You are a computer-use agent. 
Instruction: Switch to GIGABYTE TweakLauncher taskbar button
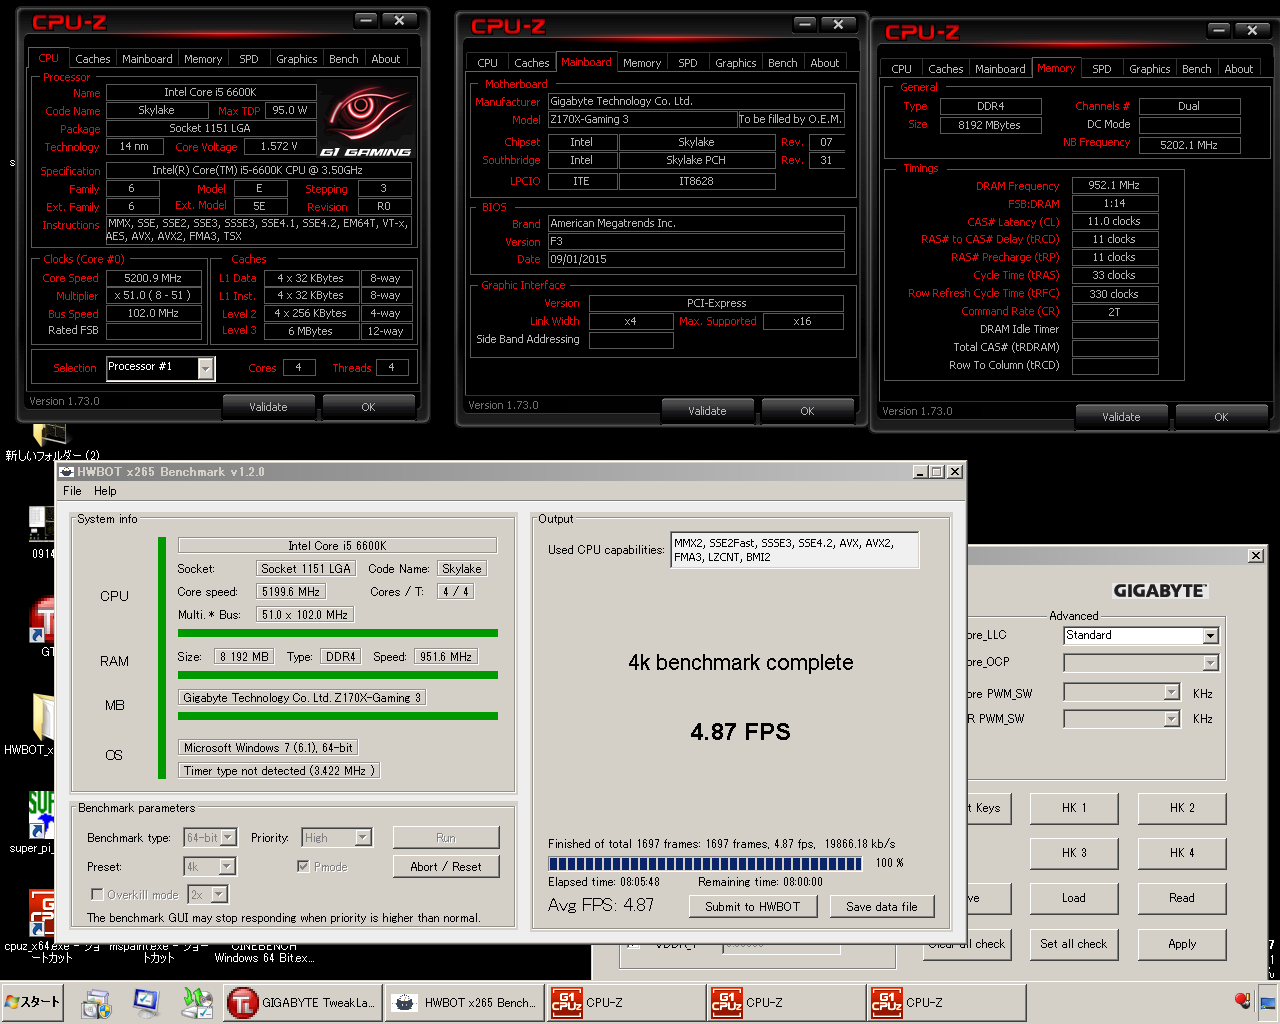pyautogui.click(x=303, y=1003)
